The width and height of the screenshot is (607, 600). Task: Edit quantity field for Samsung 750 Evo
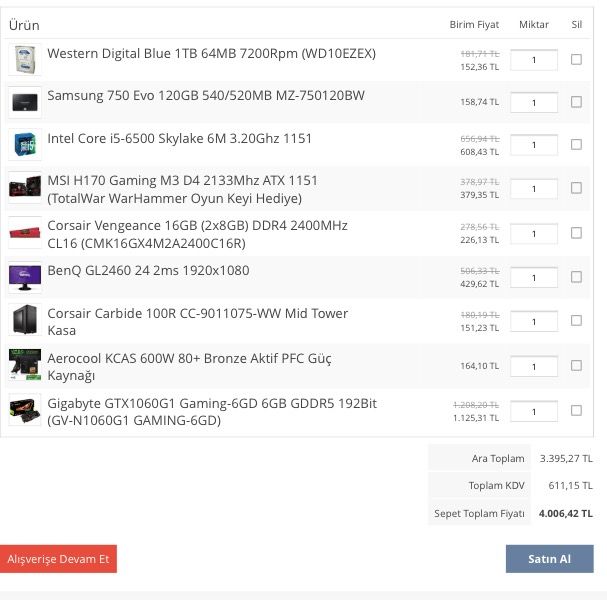pos(534,103)
